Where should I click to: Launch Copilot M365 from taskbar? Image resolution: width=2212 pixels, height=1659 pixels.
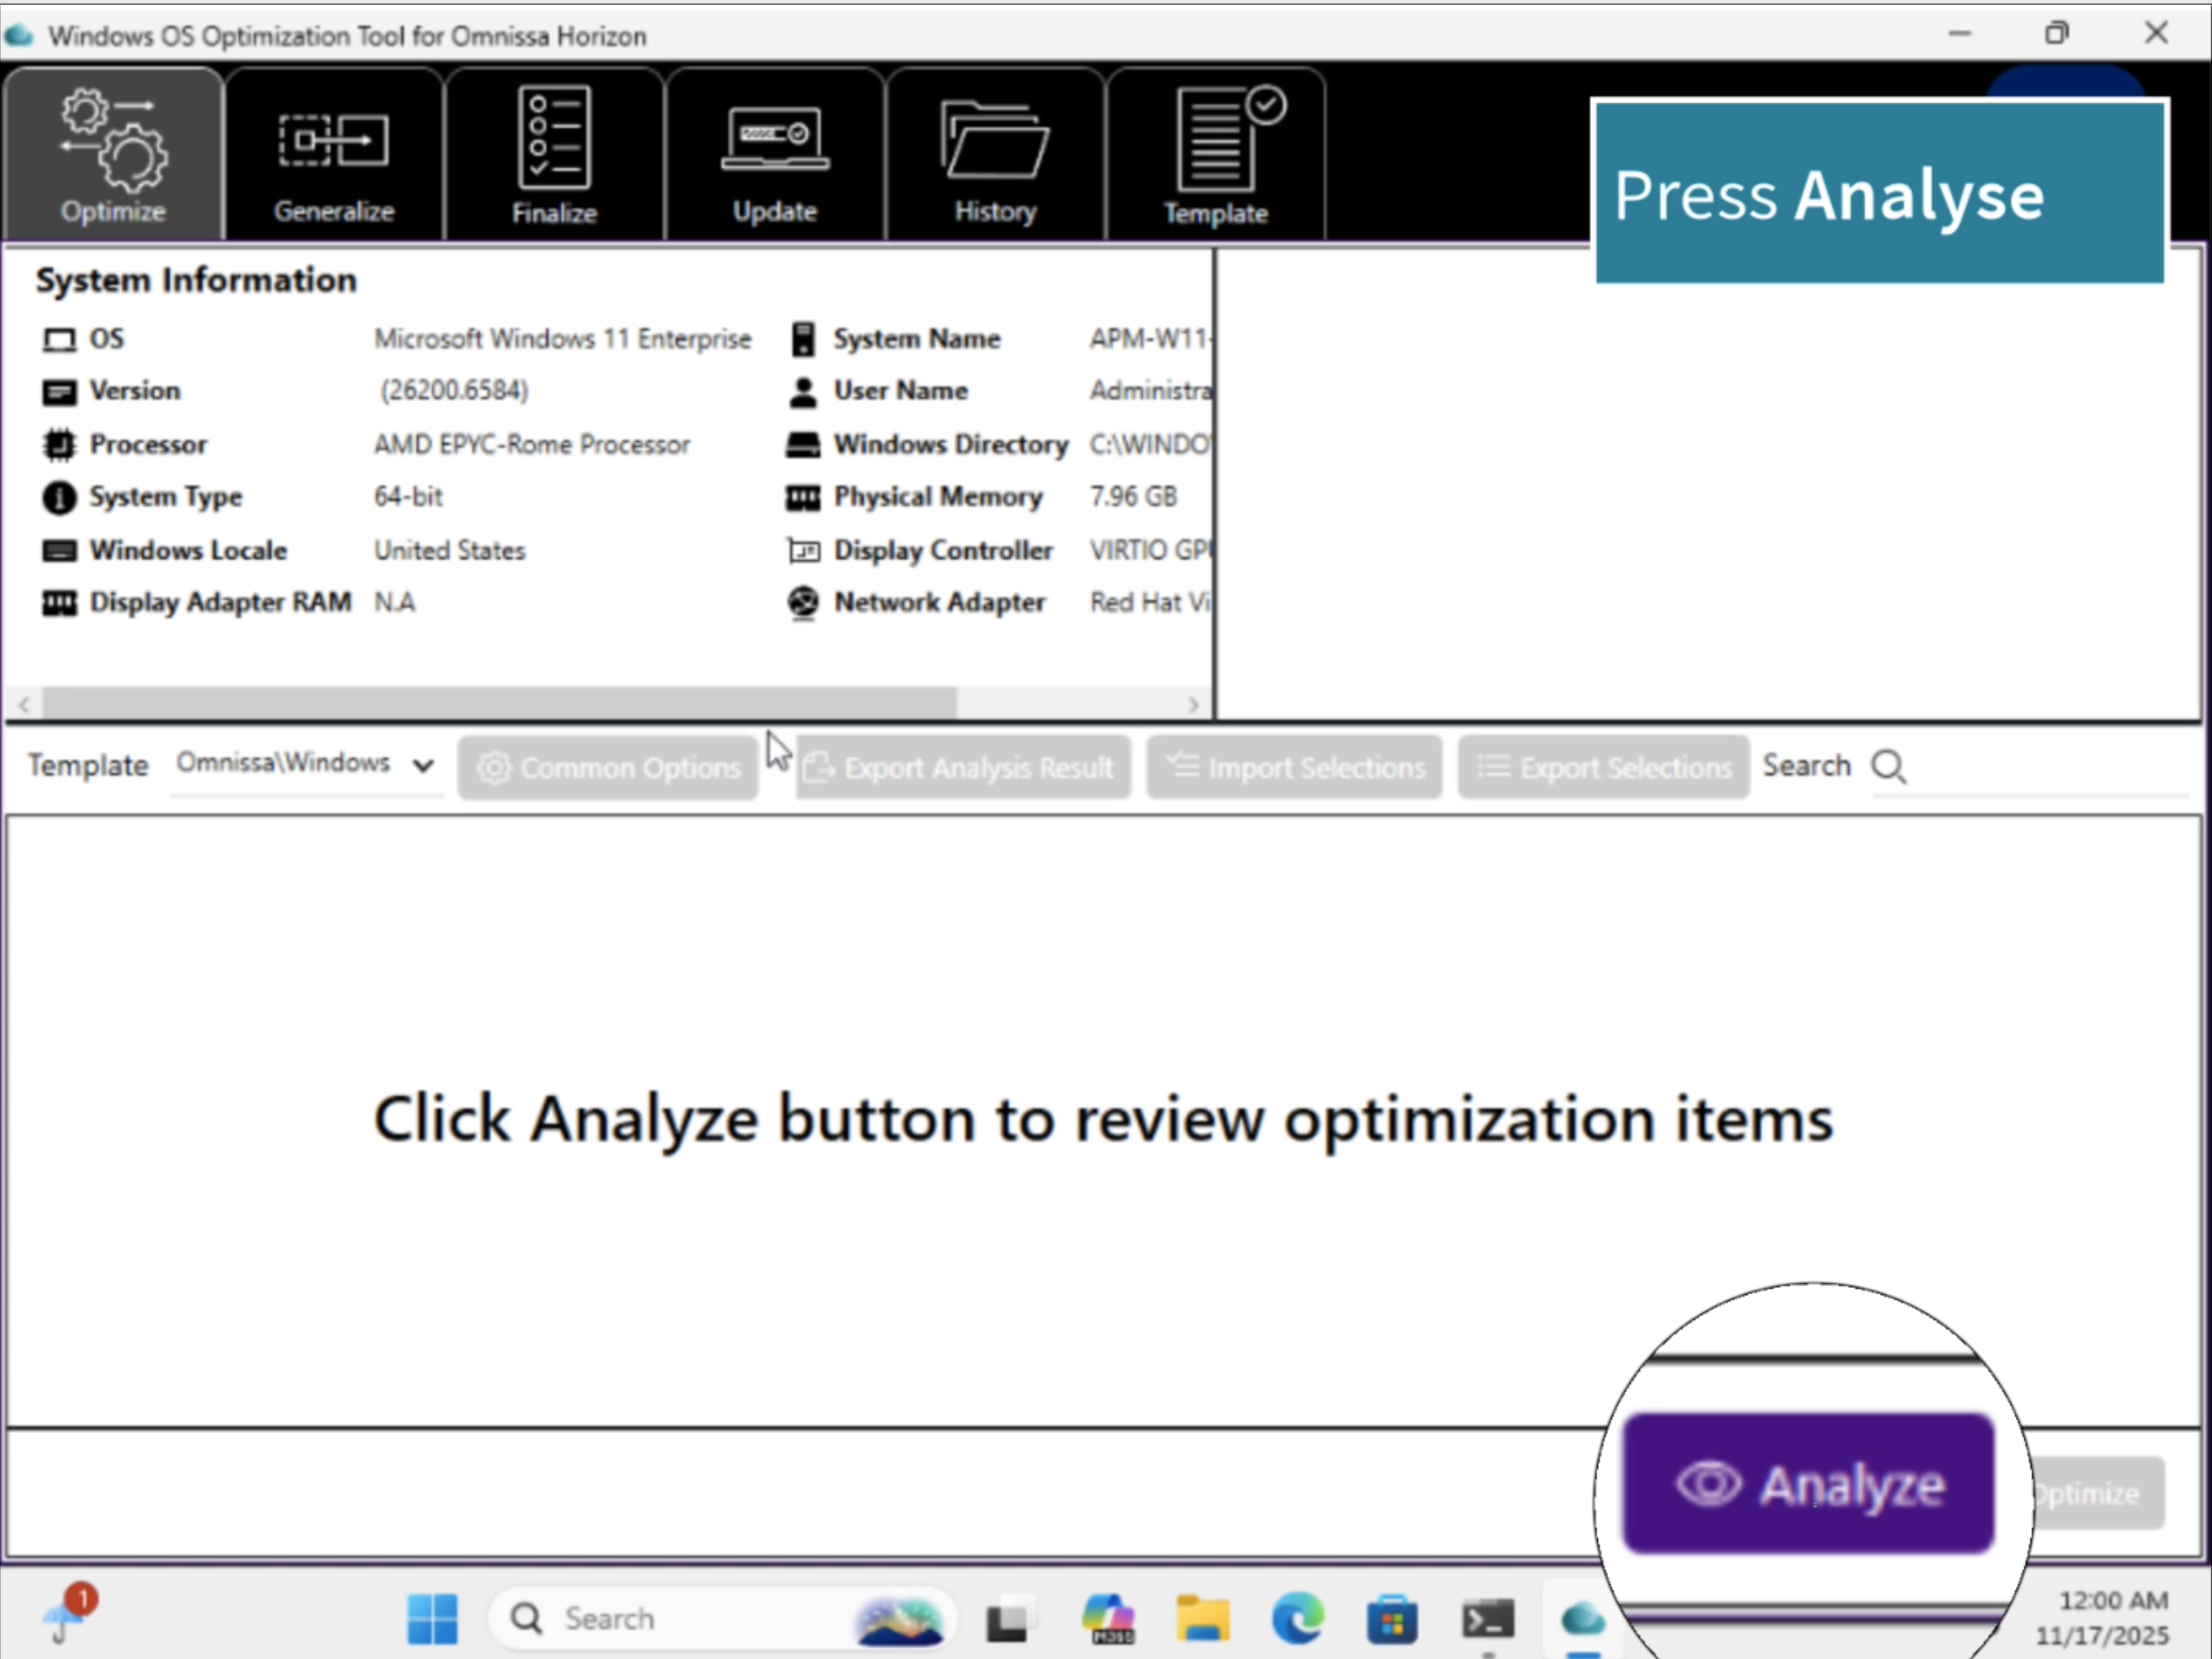point(1108,1619)
